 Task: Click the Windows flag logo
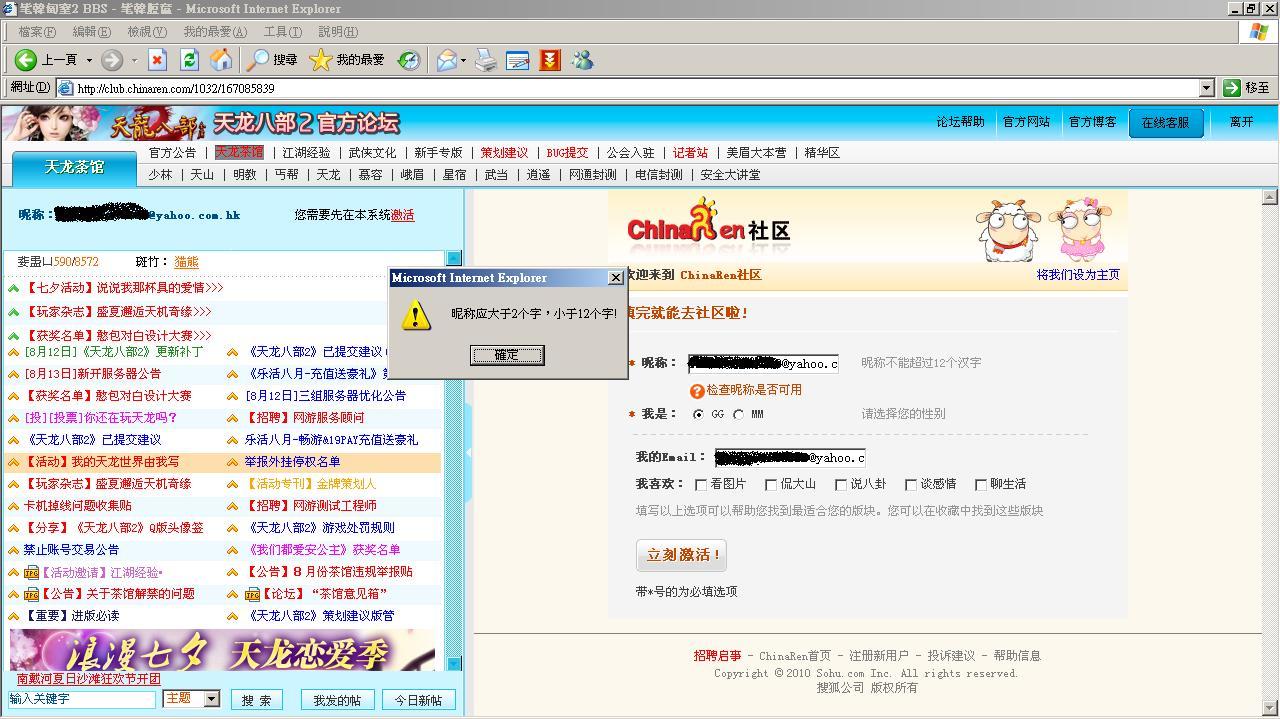click(1259, 32)
